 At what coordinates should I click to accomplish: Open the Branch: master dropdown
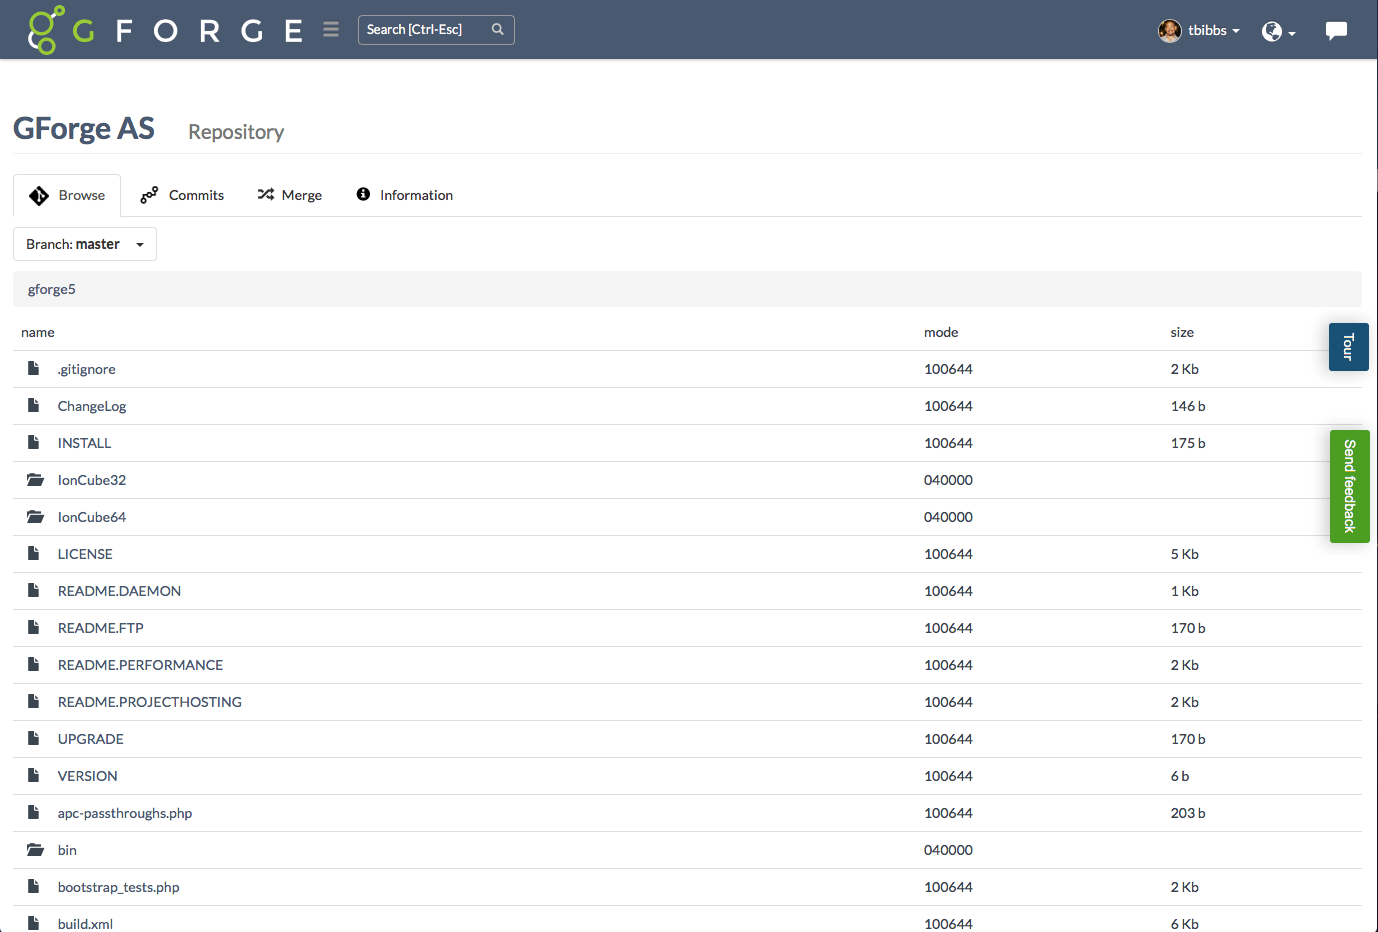[84, 243]
